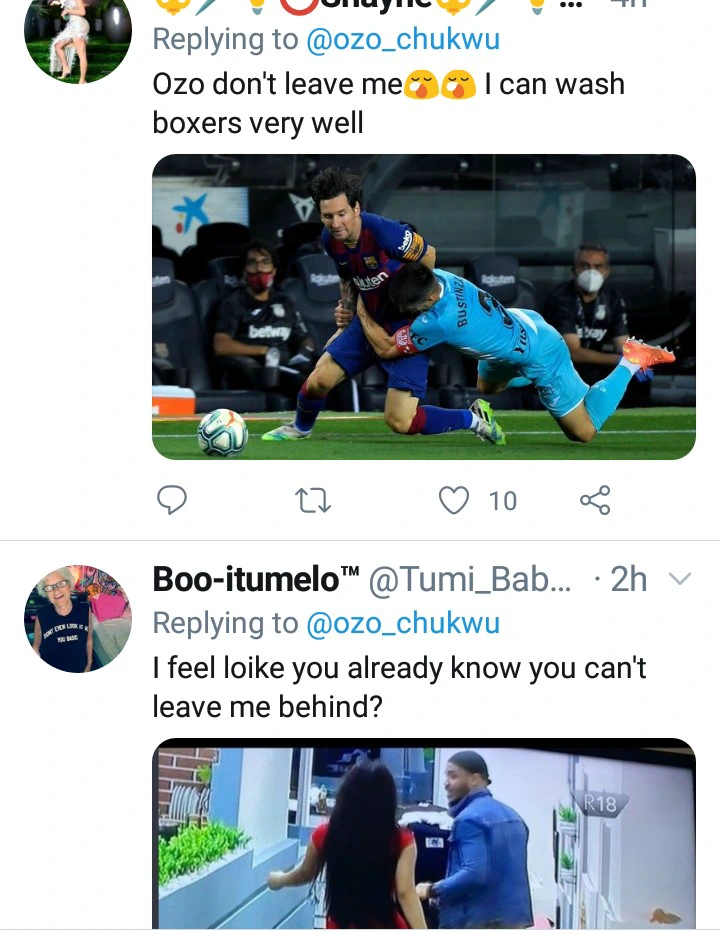Open the 2h timestamp on Boo-itumelo's tweet
The height and width of the screenshot is (934, 720).
coord(629,579)
